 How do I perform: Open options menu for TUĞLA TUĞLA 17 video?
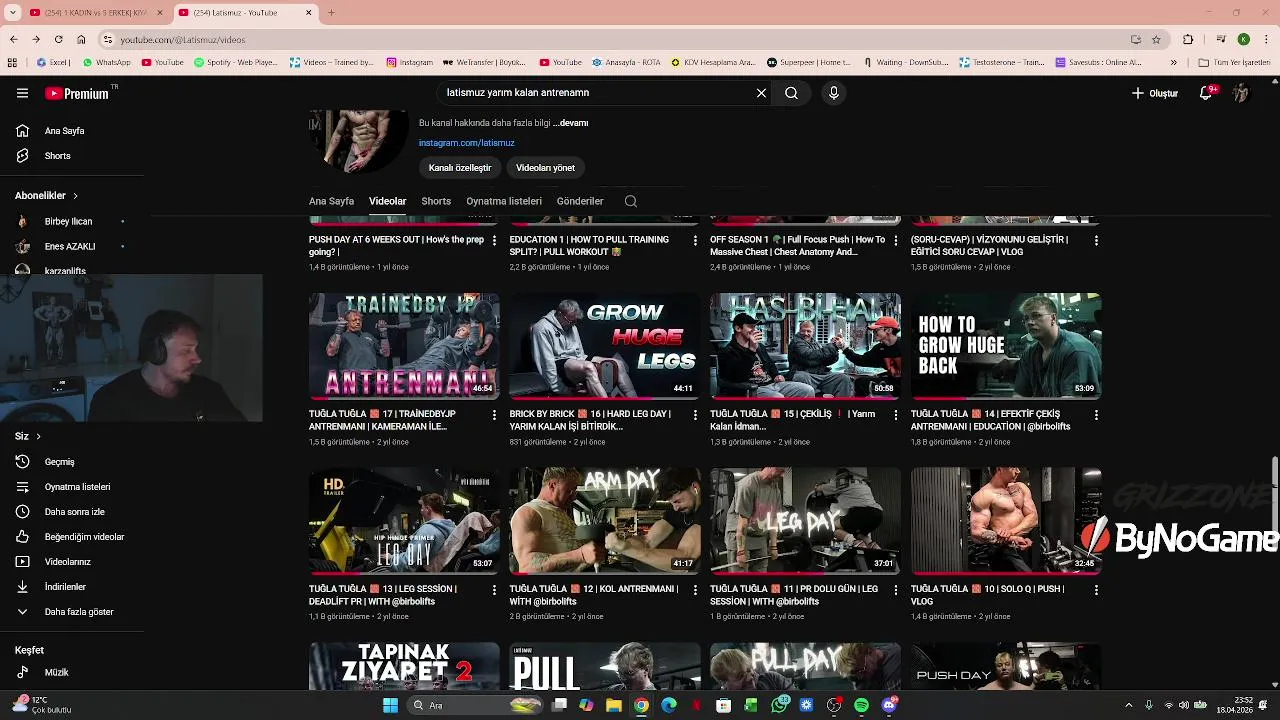point(494,415)
